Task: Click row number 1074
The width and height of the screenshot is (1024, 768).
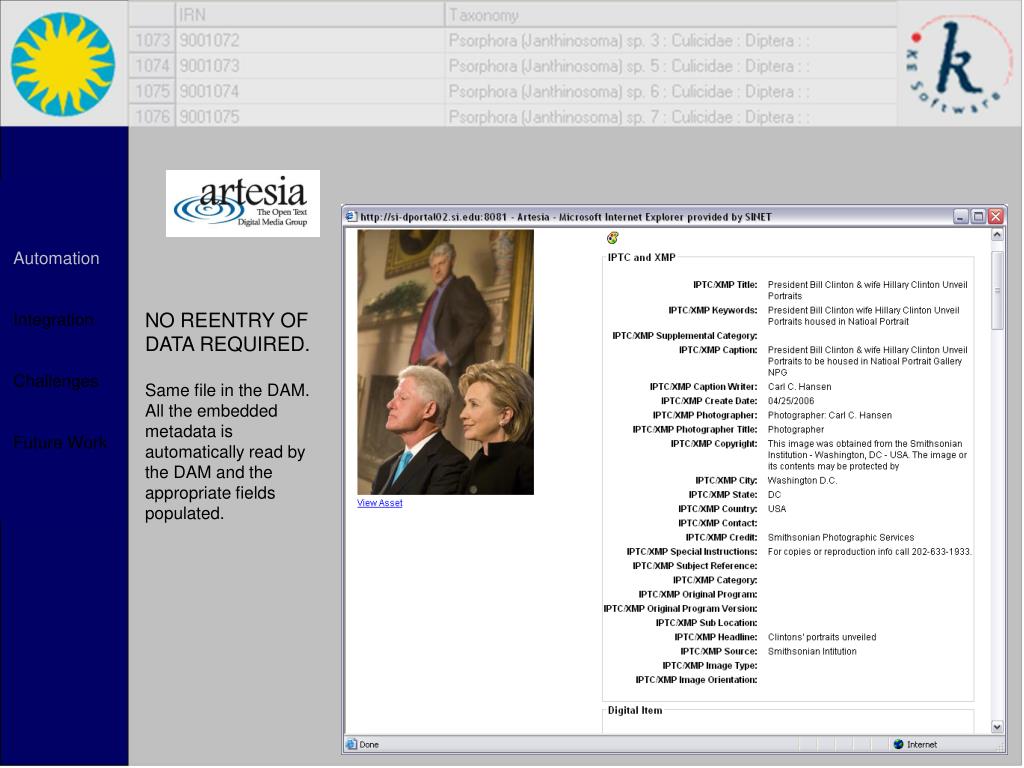Action: (x=152, y=66)
